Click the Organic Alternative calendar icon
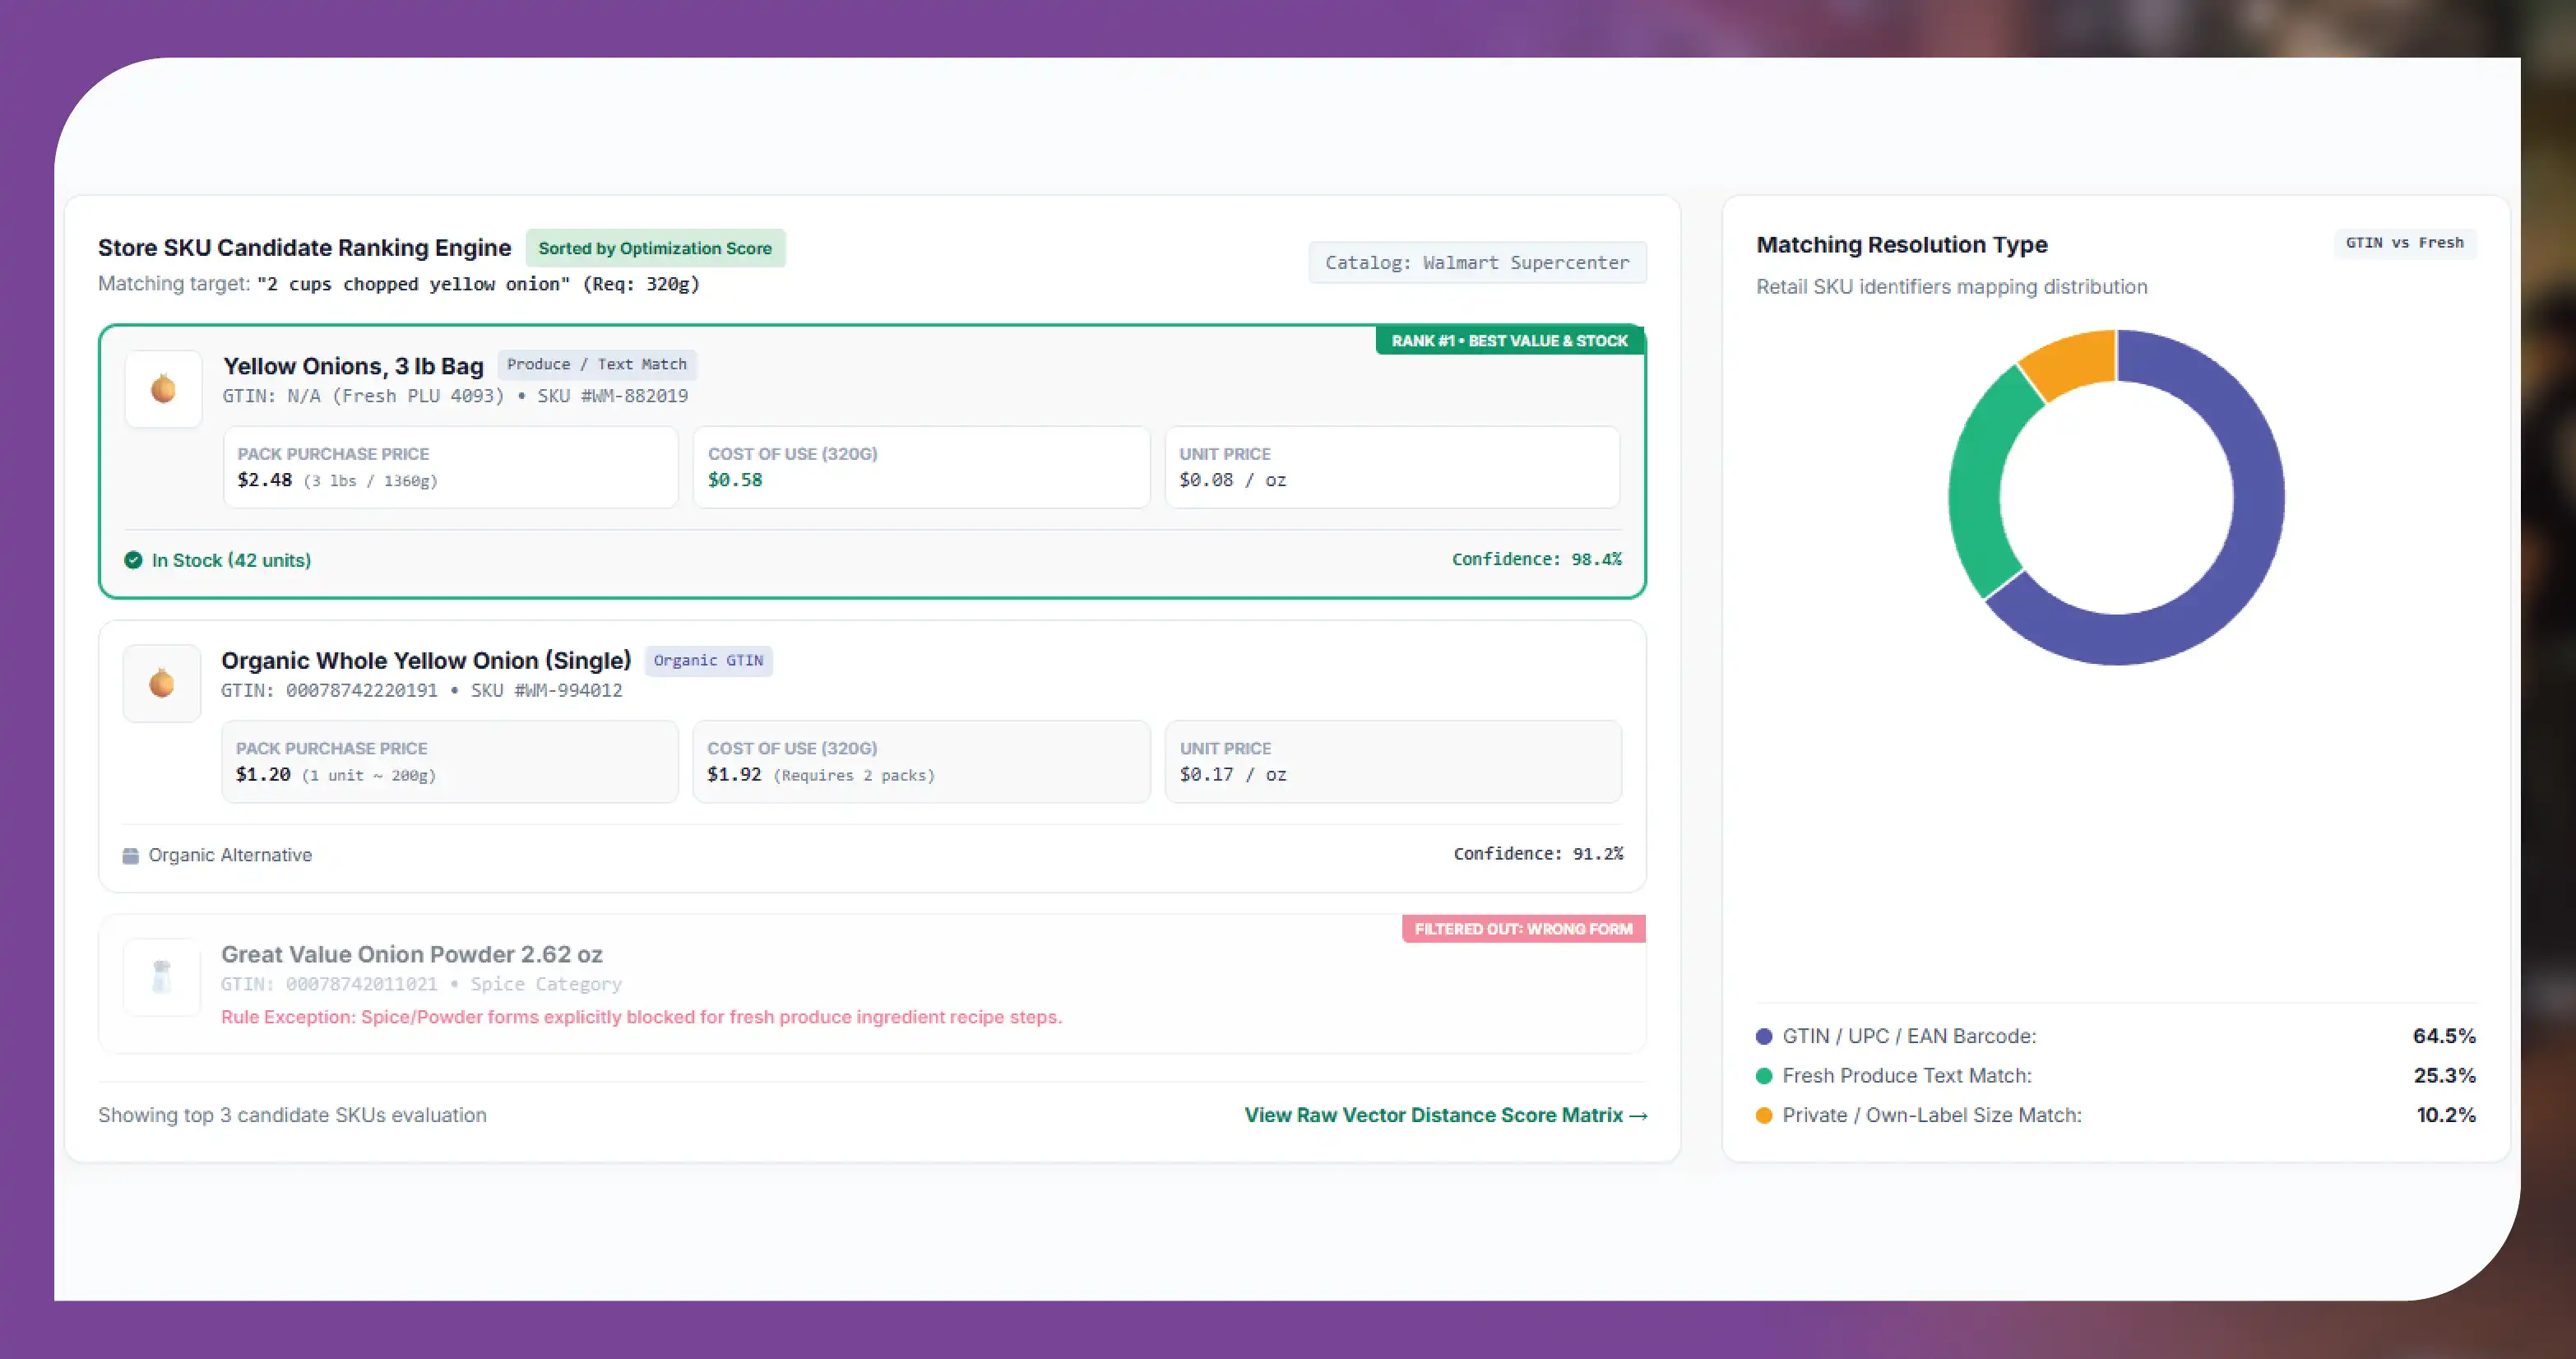Viewport: 2576px width, 1359px height. tap(130, 855)
